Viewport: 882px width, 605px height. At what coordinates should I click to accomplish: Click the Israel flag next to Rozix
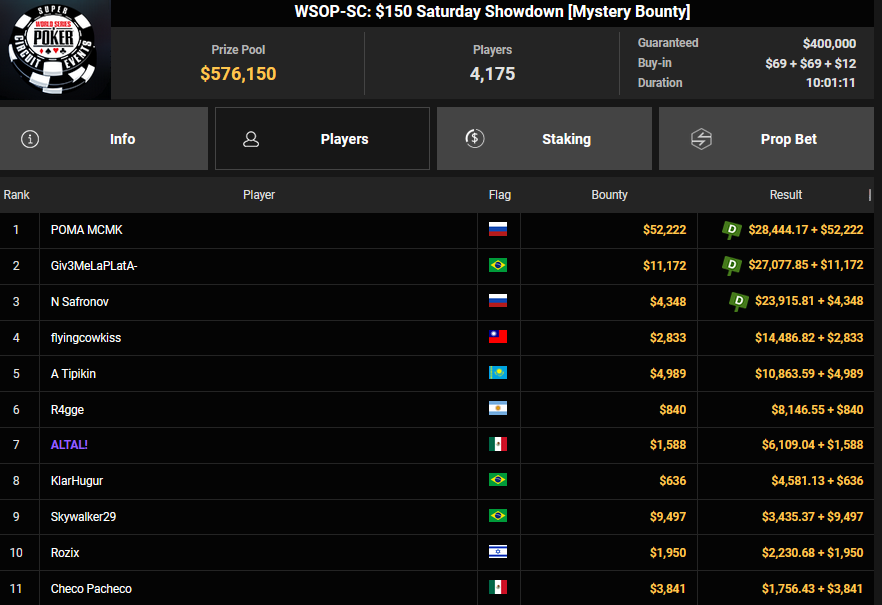point(497,553)
